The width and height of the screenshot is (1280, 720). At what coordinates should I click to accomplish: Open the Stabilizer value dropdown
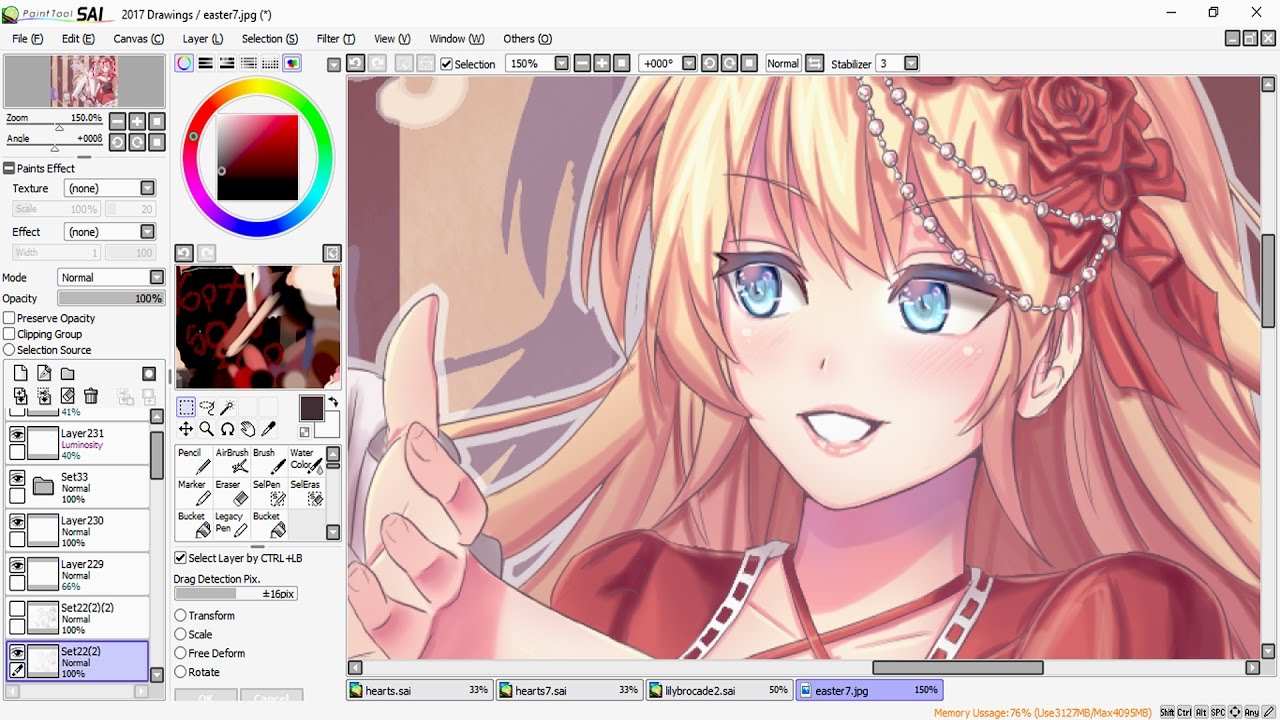(911, 63)
